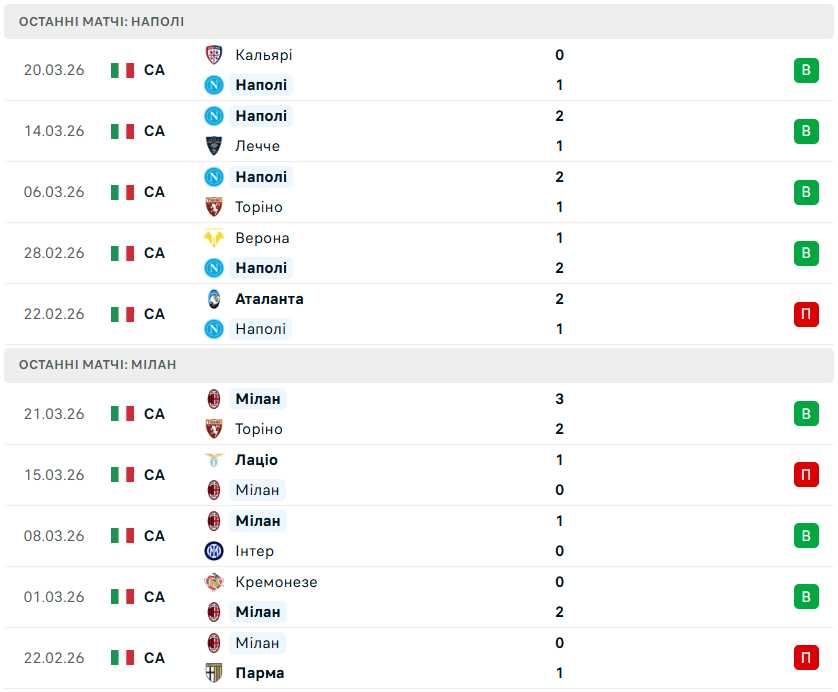Click the Atalanta club crest icon
838x692 pixels.
pos(214,299)
